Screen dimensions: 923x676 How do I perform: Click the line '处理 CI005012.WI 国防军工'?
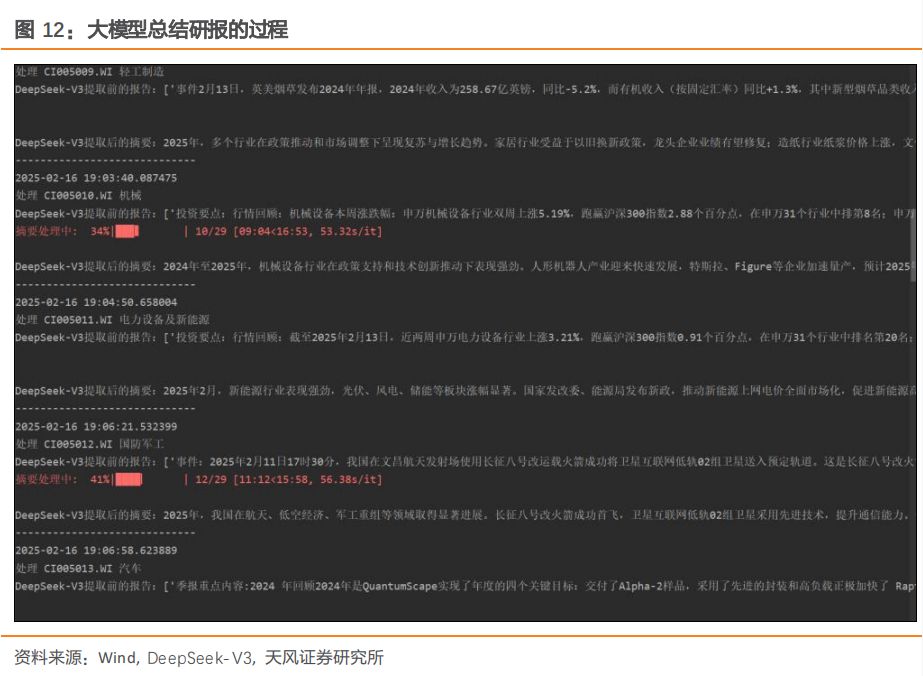(x=90, y=443)
